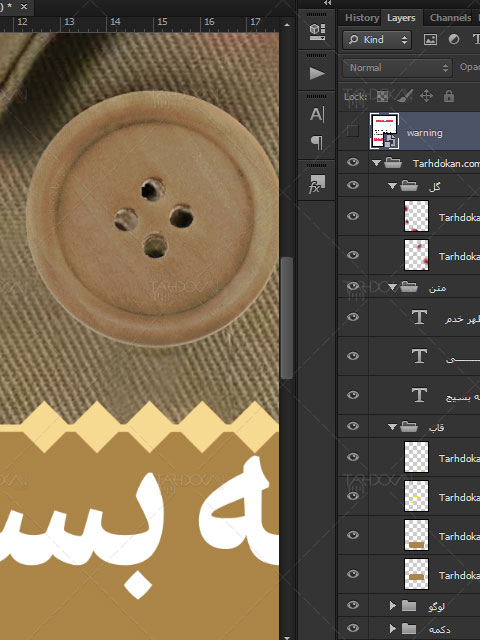Click the canvas vertical scrollbar thumb
This screenshot has height=640, width=480.
(287, 318)
